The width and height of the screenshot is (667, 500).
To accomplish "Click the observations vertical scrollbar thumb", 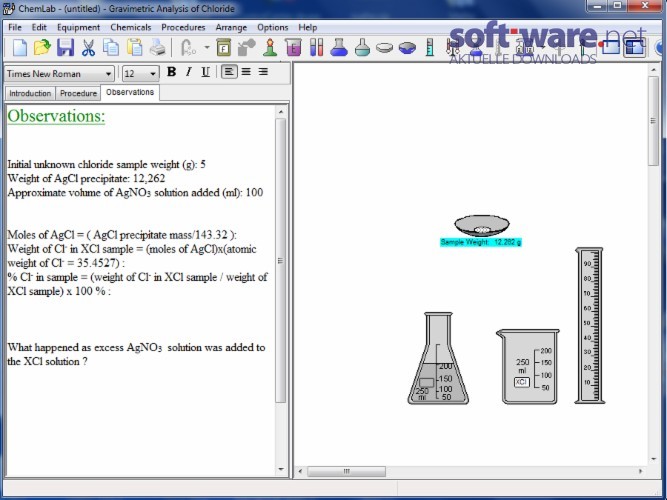I will click(x=281, y=260).
